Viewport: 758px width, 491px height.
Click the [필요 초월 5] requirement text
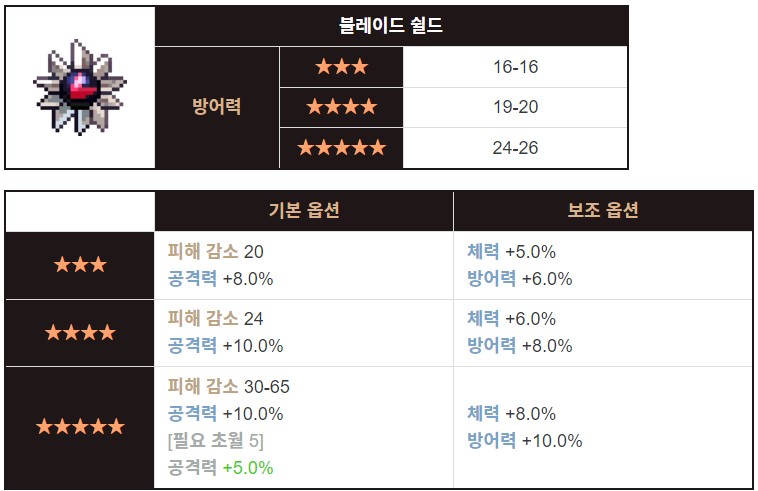tap(216, 440)
